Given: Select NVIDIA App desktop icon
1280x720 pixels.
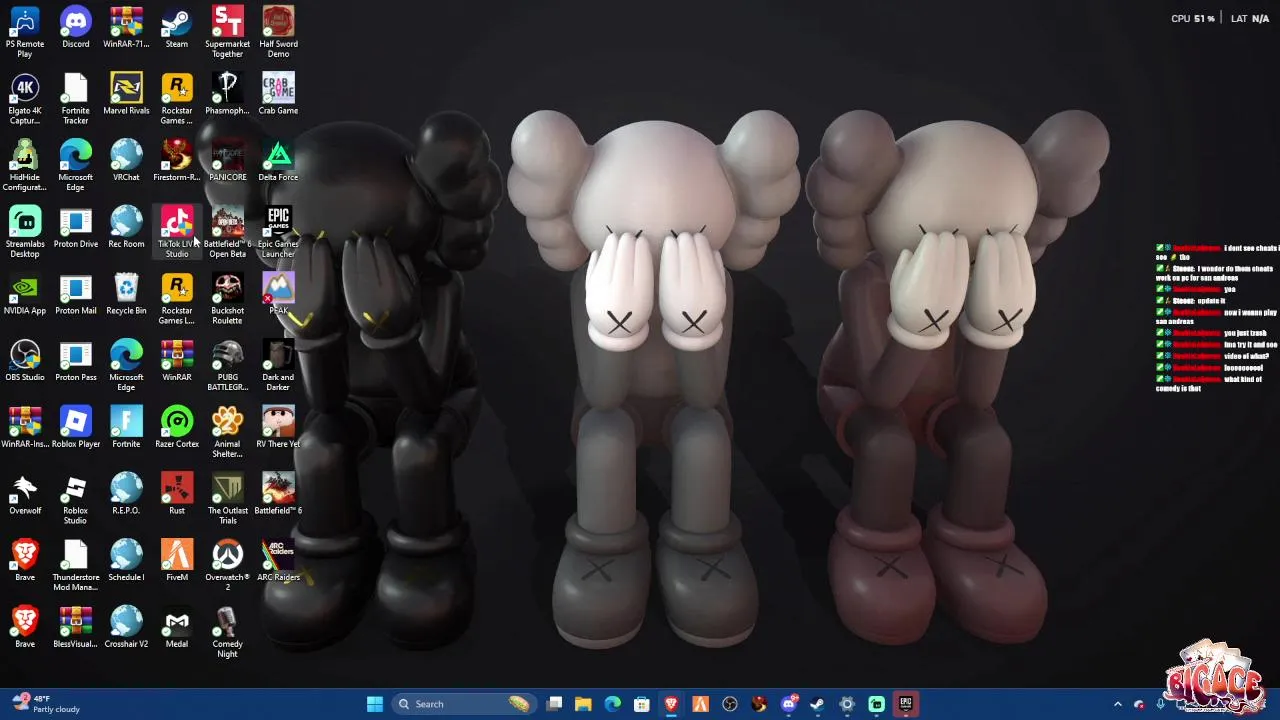Looking at the screenshot, I should 25,294.
